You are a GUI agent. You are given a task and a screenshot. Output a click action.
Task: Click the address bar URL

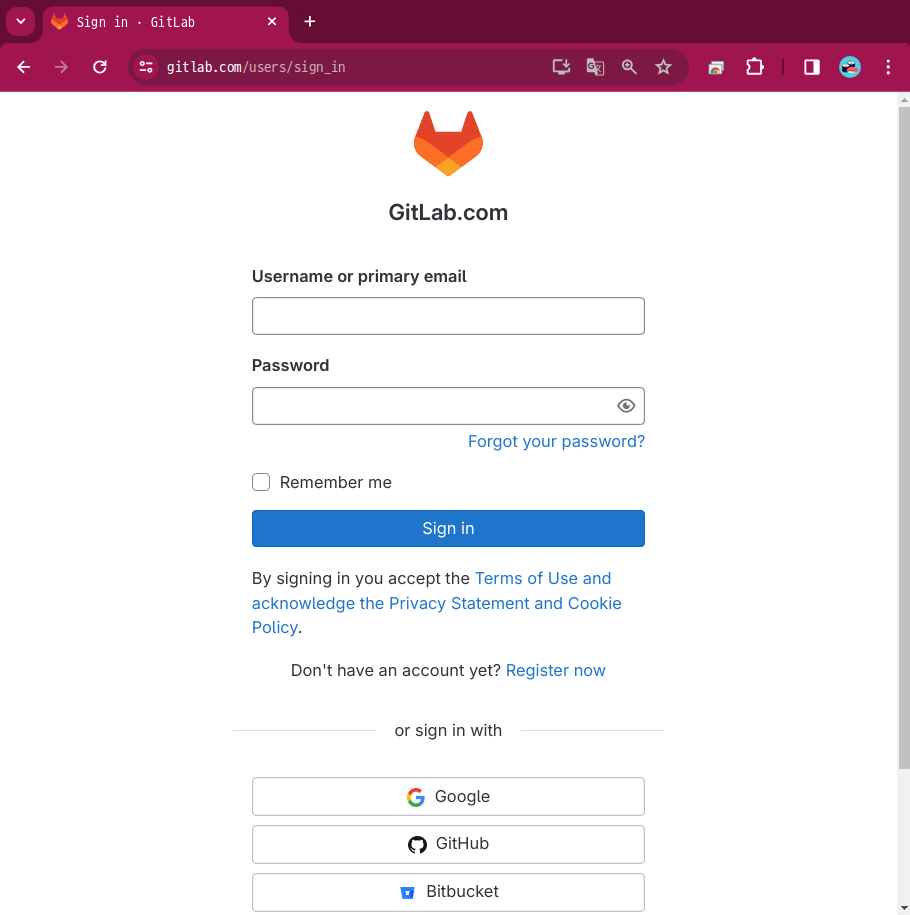click(x=256, y=67)
